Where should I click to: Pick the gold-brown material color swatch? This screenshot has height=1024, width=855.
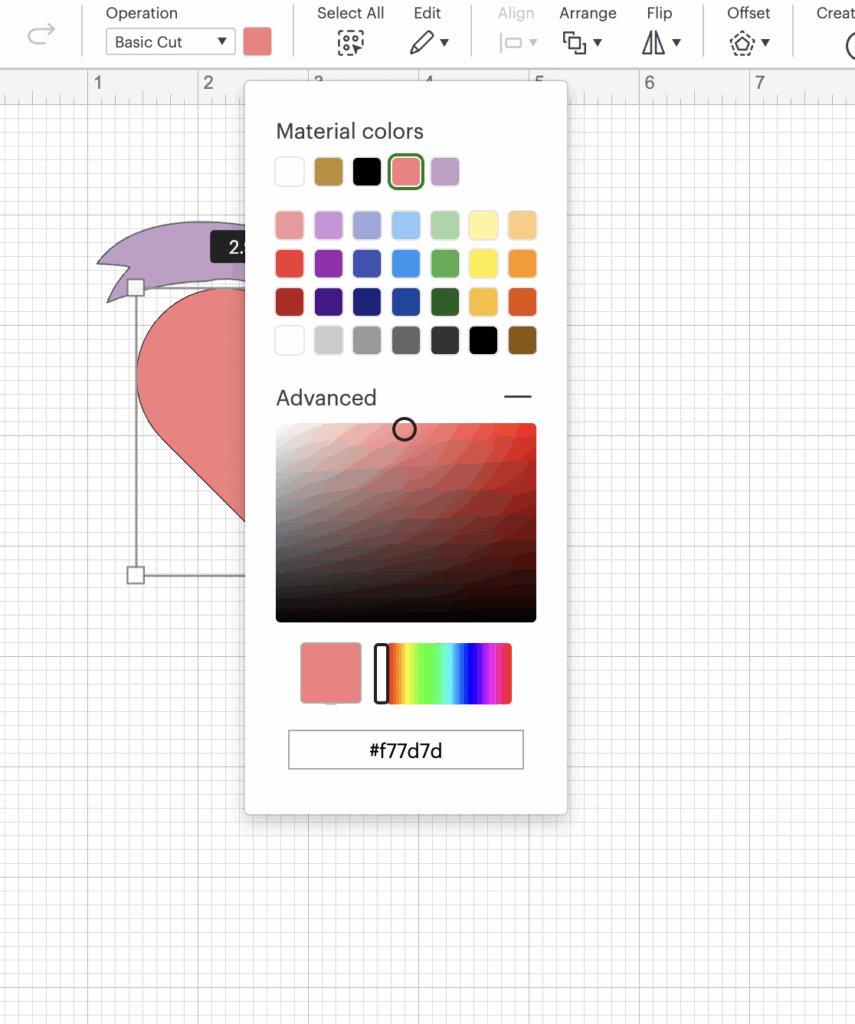point(328,172)
